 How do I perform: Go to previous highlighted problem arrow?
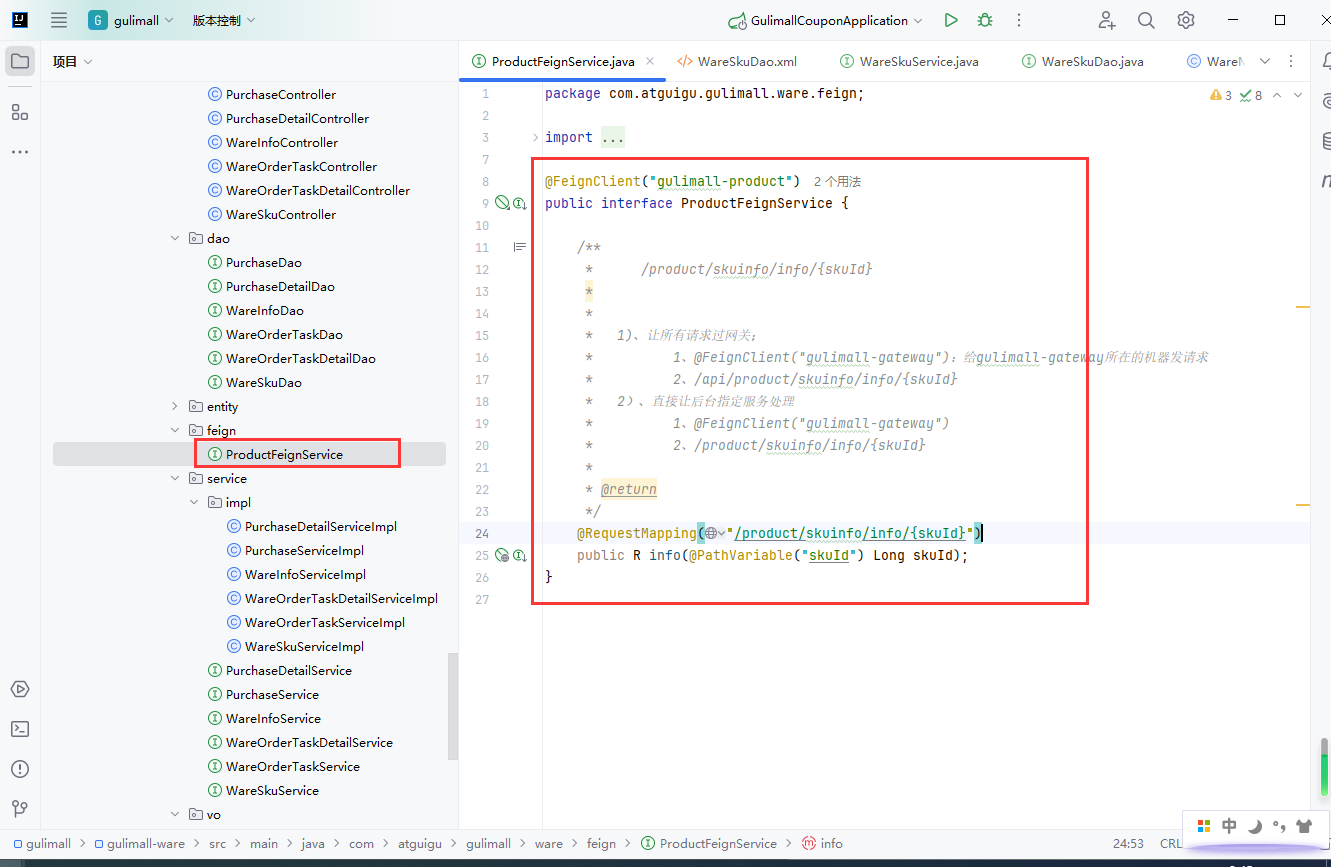point(1278,95)
